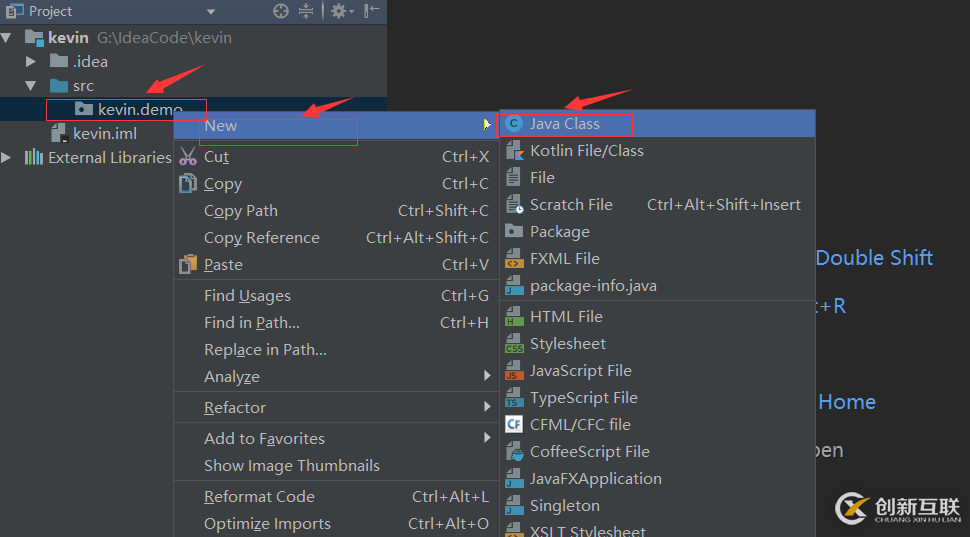This screenshot has height=537, width=970.
Task: Click the JavaScript File icon
Action: (514, 371)
